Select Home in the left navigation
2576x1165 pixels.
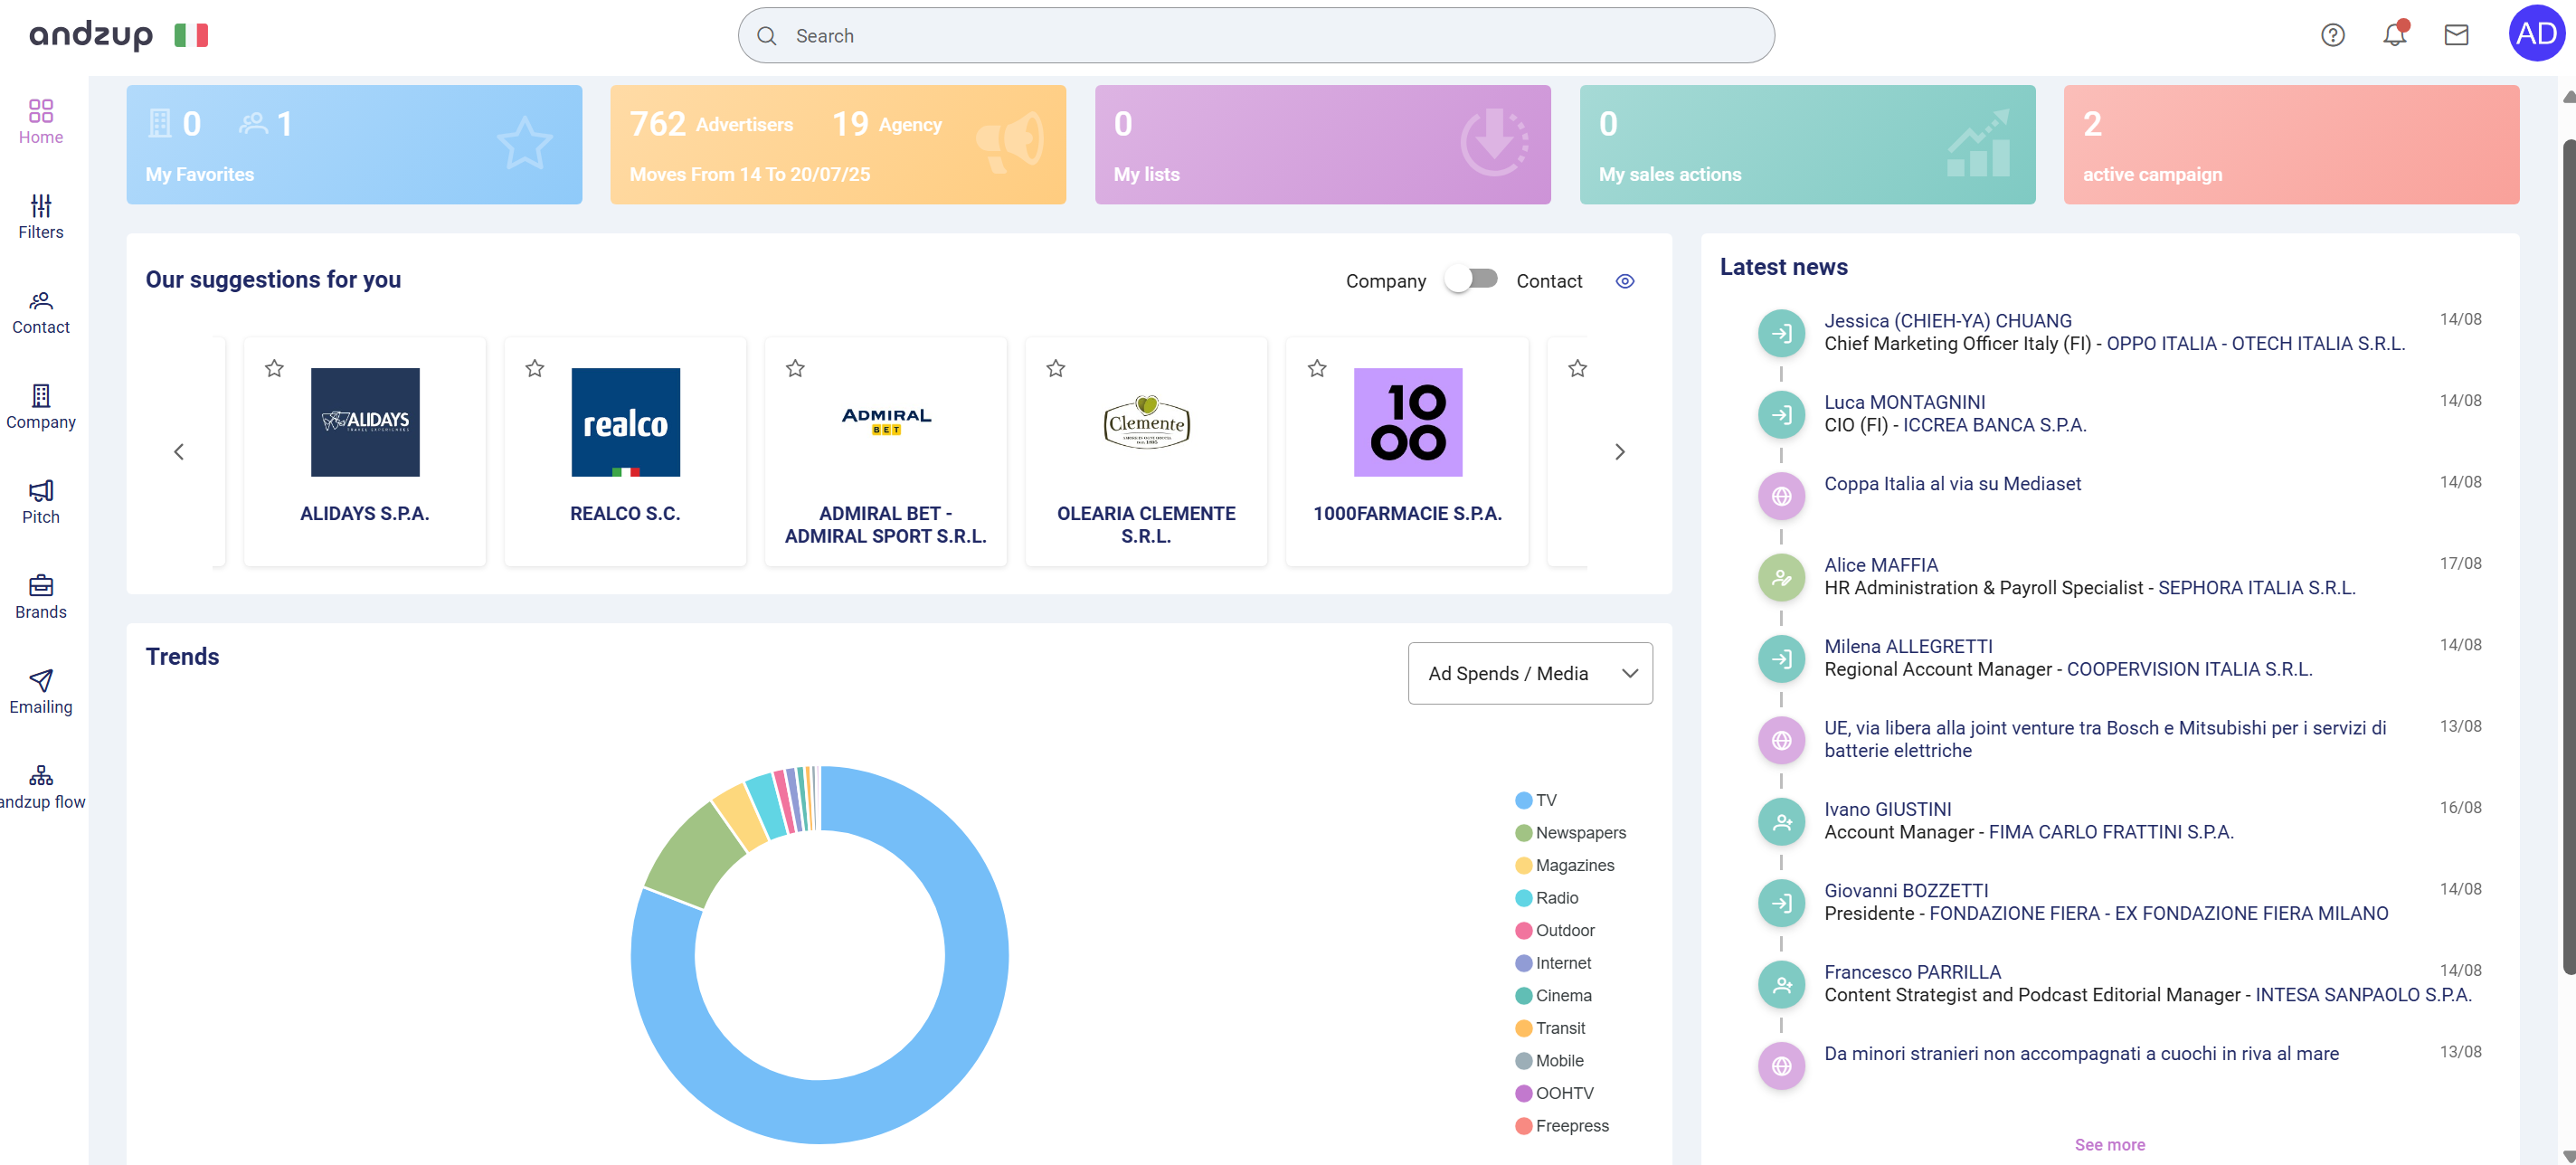tap(41, 120)
